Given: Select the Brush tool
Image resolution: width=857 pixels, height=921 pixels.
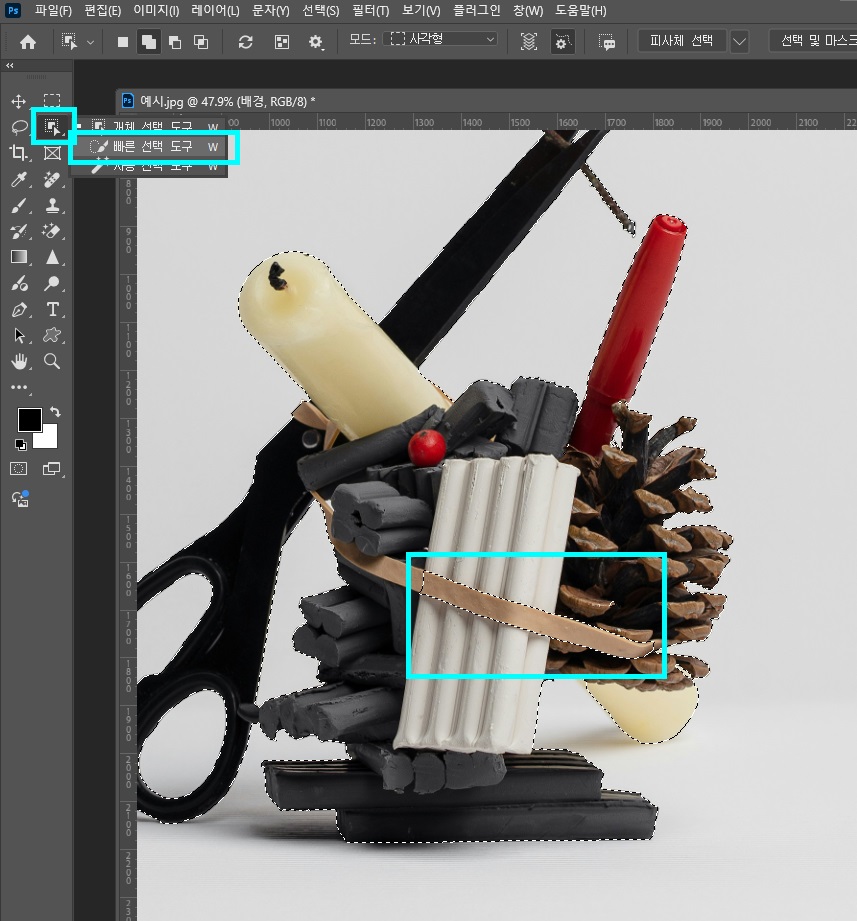Looking at the screenshot, I should tap(19, 206).
